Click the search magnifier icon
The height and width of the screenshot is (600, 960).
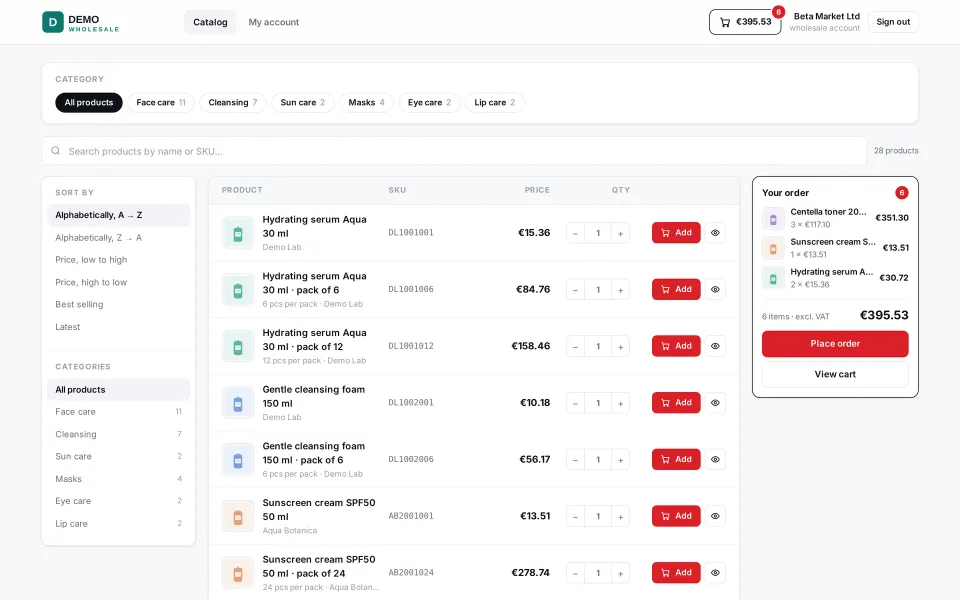(56, 151)
